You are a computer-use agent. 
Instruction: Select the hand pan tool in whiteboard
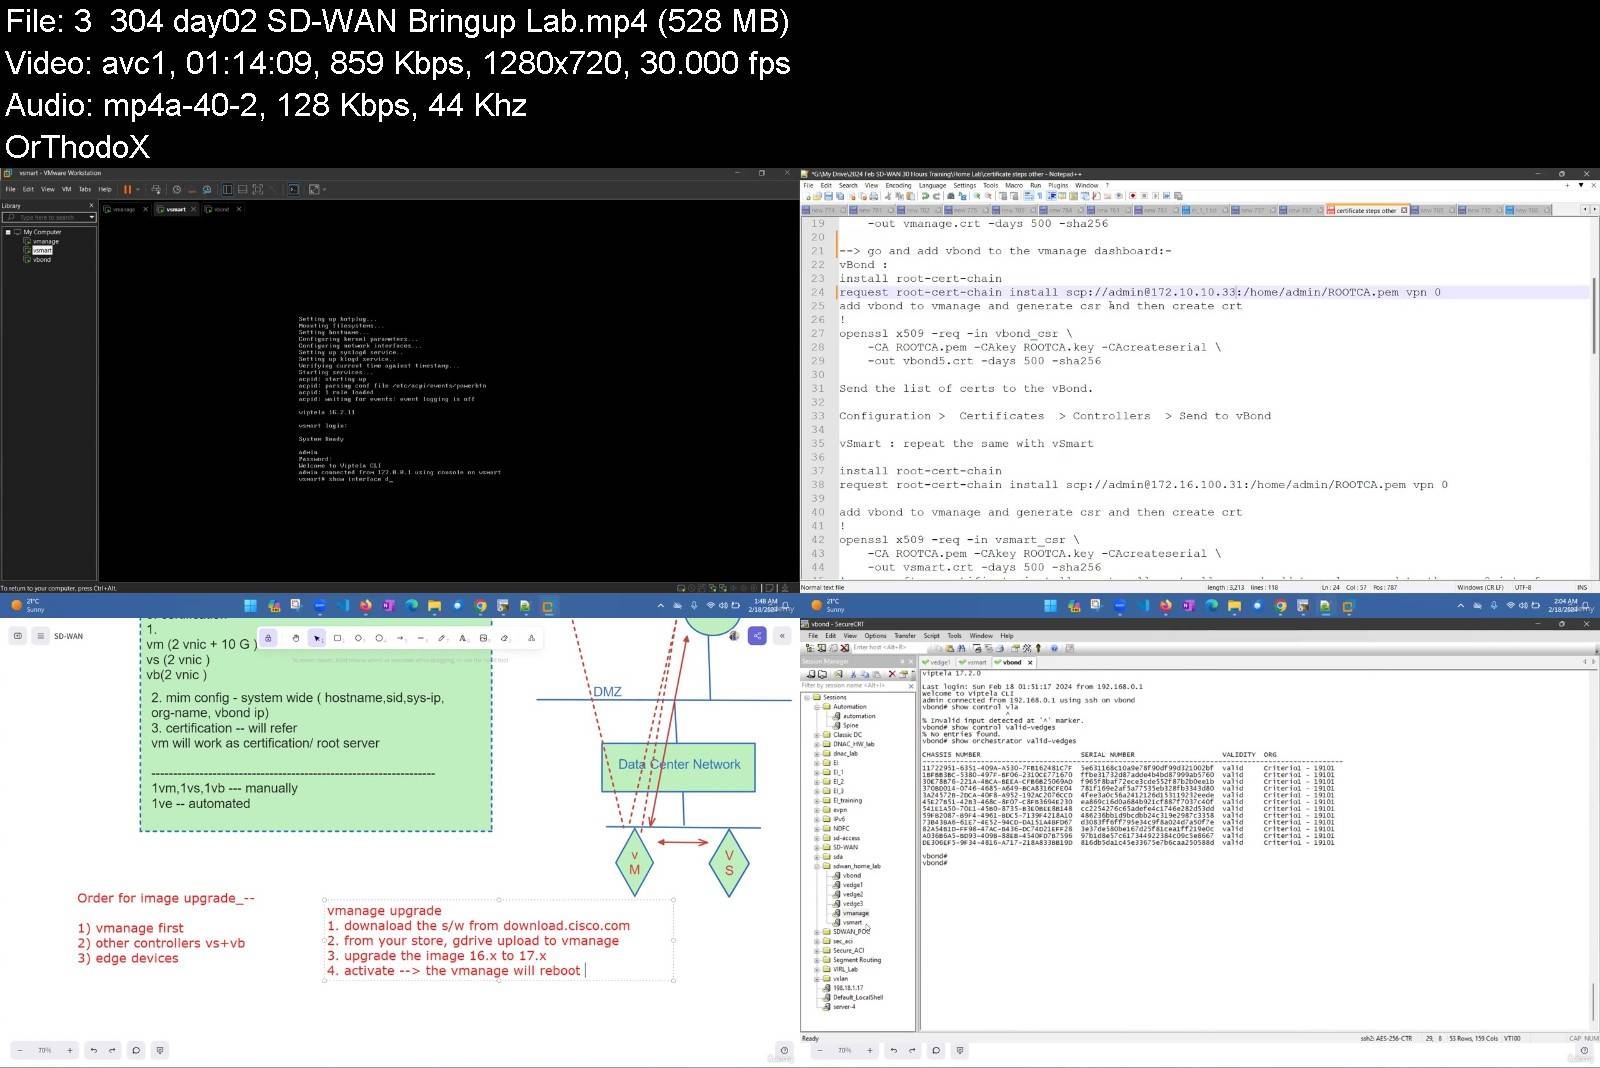(295, 638)
